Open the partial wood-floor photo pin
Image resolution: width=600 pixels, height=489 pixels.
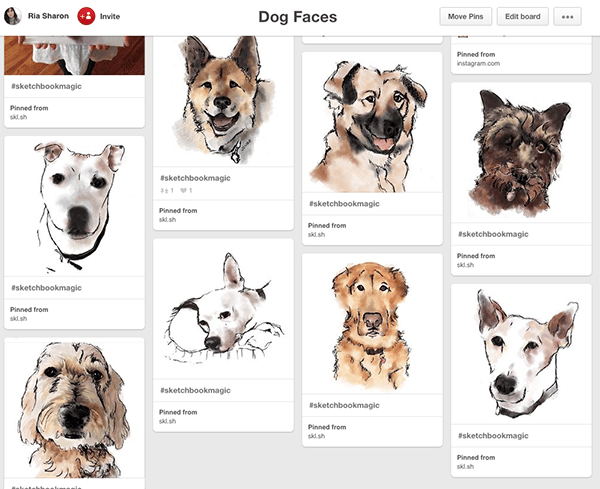(74, 55)
